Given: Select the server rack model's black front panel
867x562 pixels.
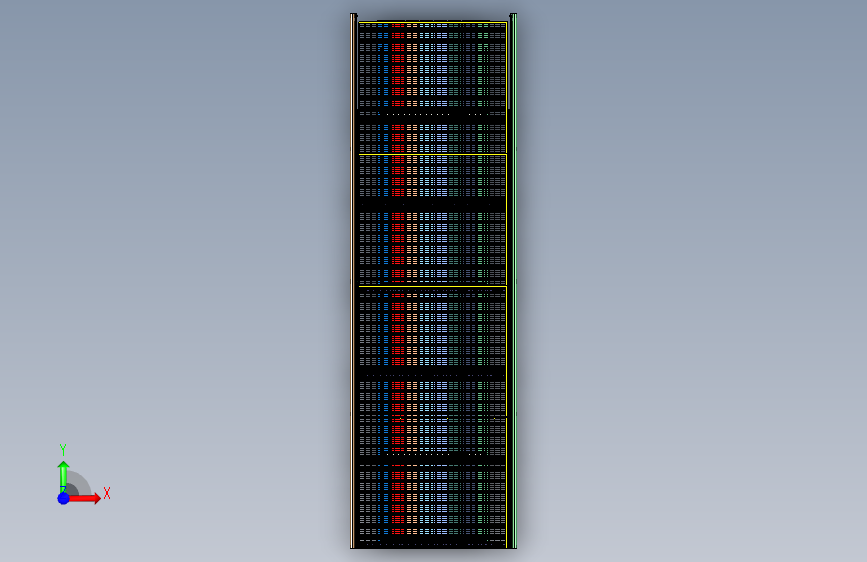Looking at the screenshot, I should pyautogui.click(x=432, y=284).
